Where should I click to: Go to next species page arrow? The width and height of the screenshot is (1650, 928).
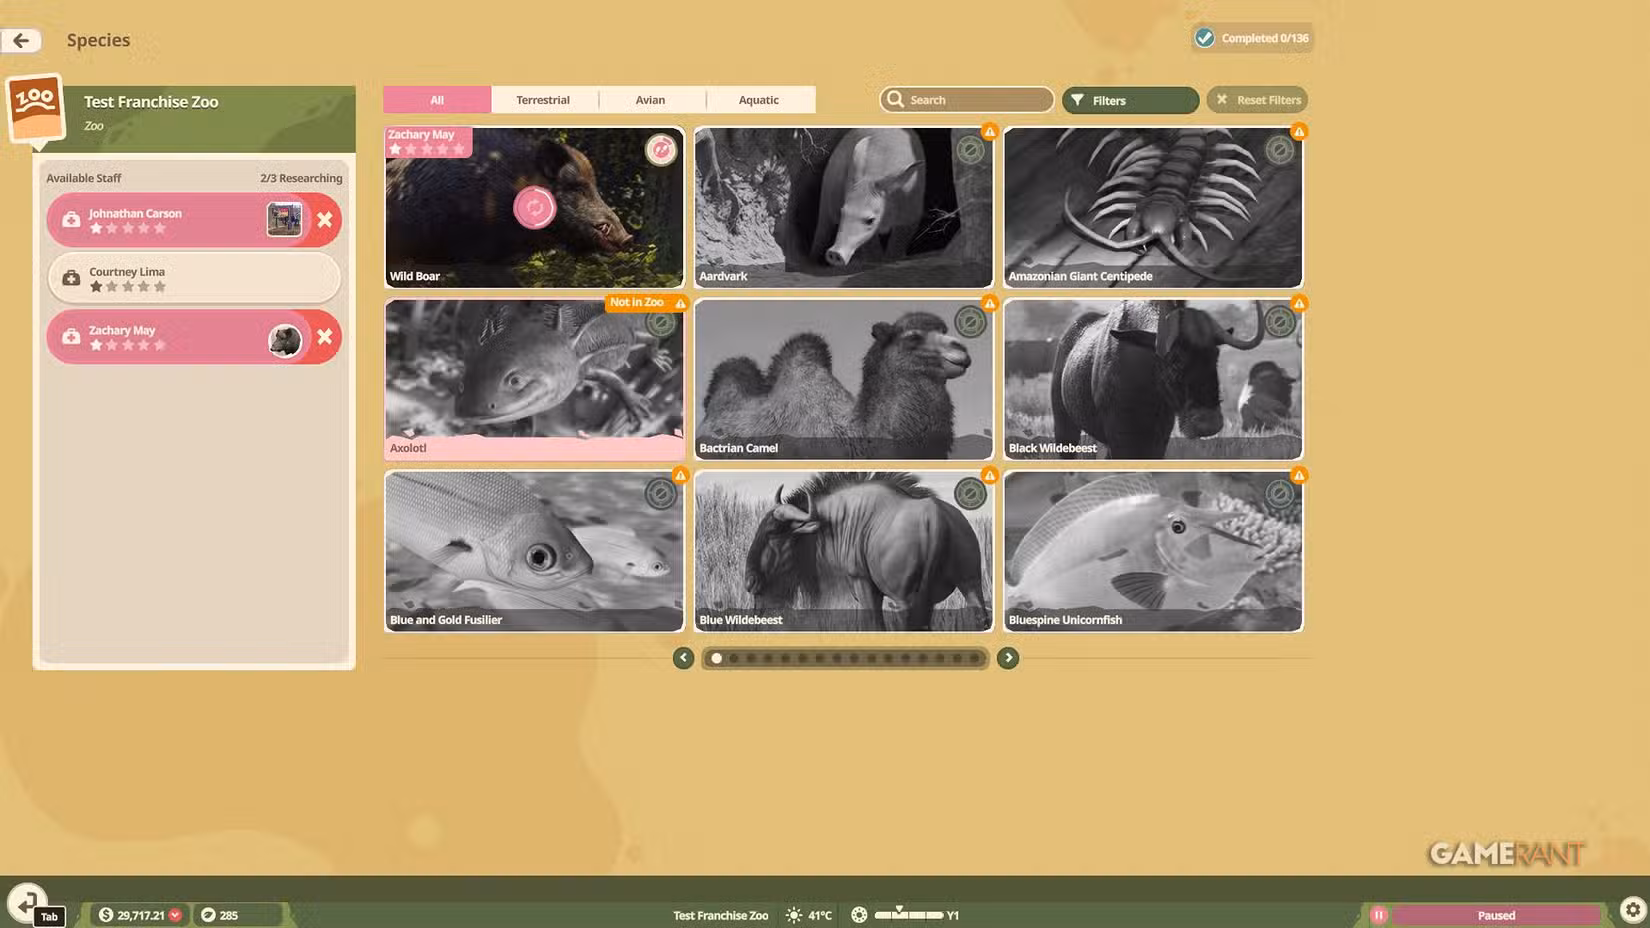(1008, 658)
